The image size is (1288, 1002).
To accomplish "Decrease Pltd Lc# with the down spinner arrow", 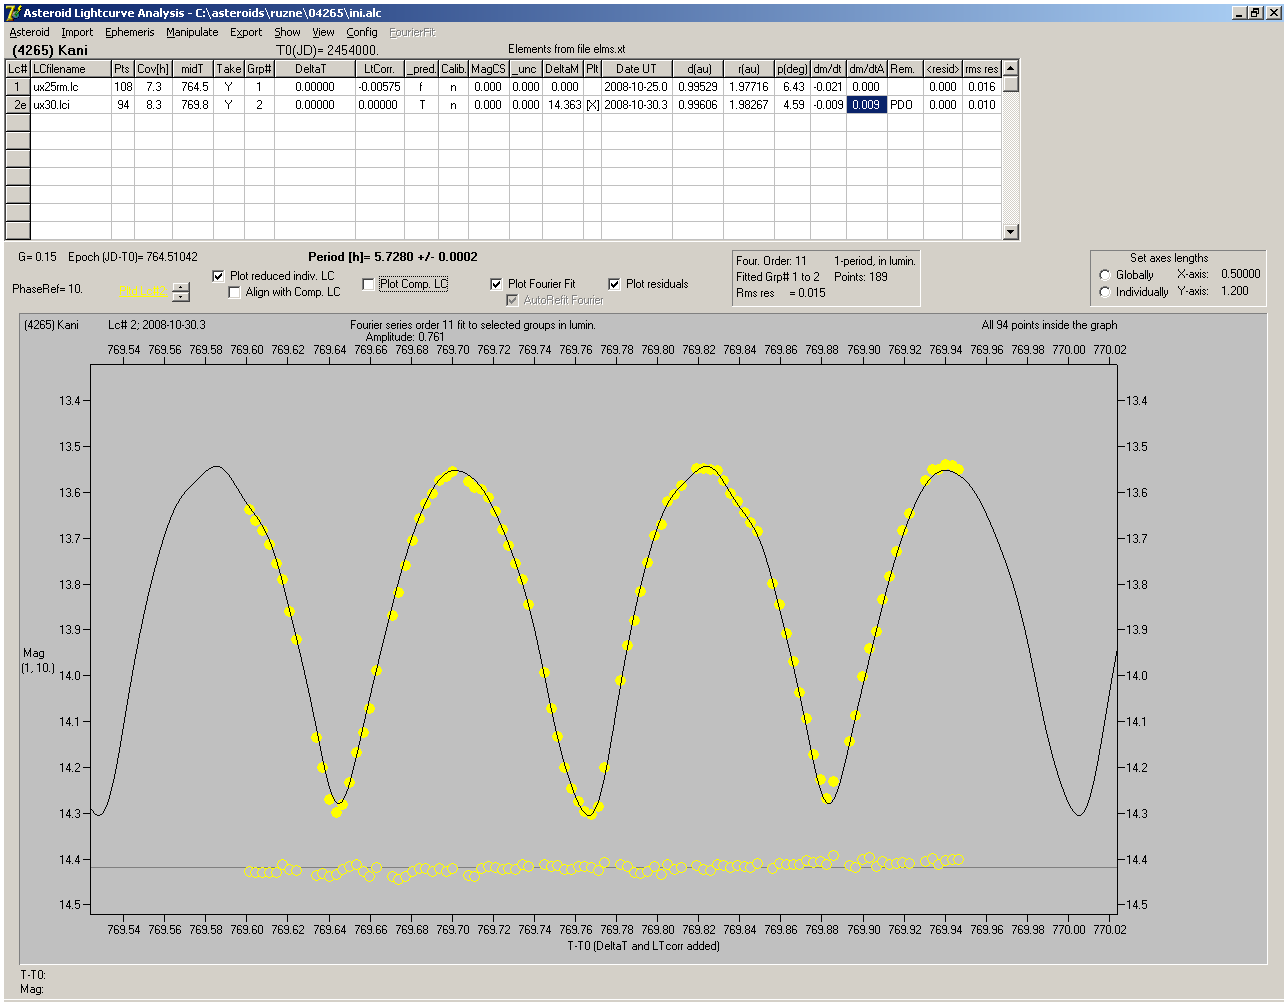I will pyautogui.click(x=180, y=296).
